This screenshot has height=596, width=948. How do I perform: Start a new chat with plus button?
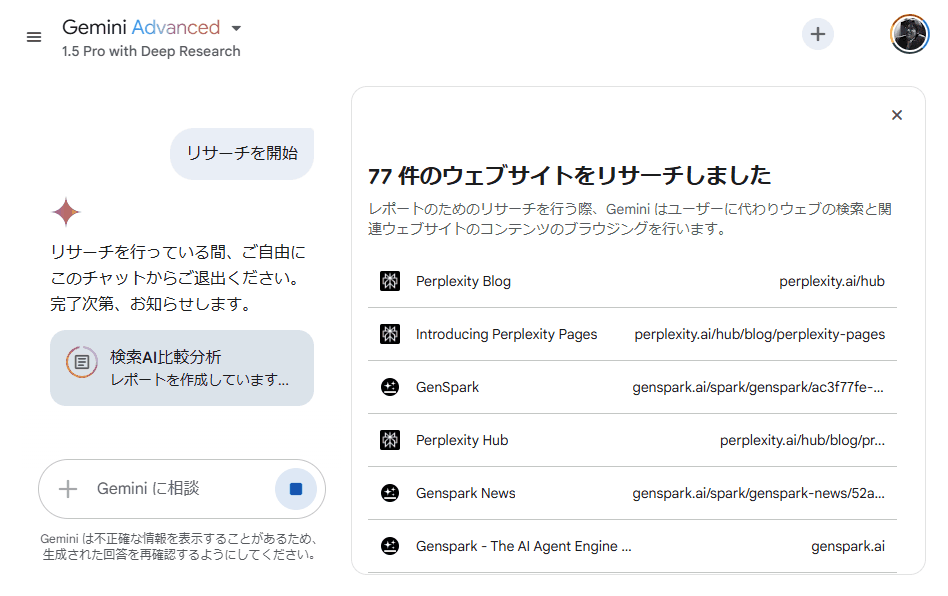point(817,34)
